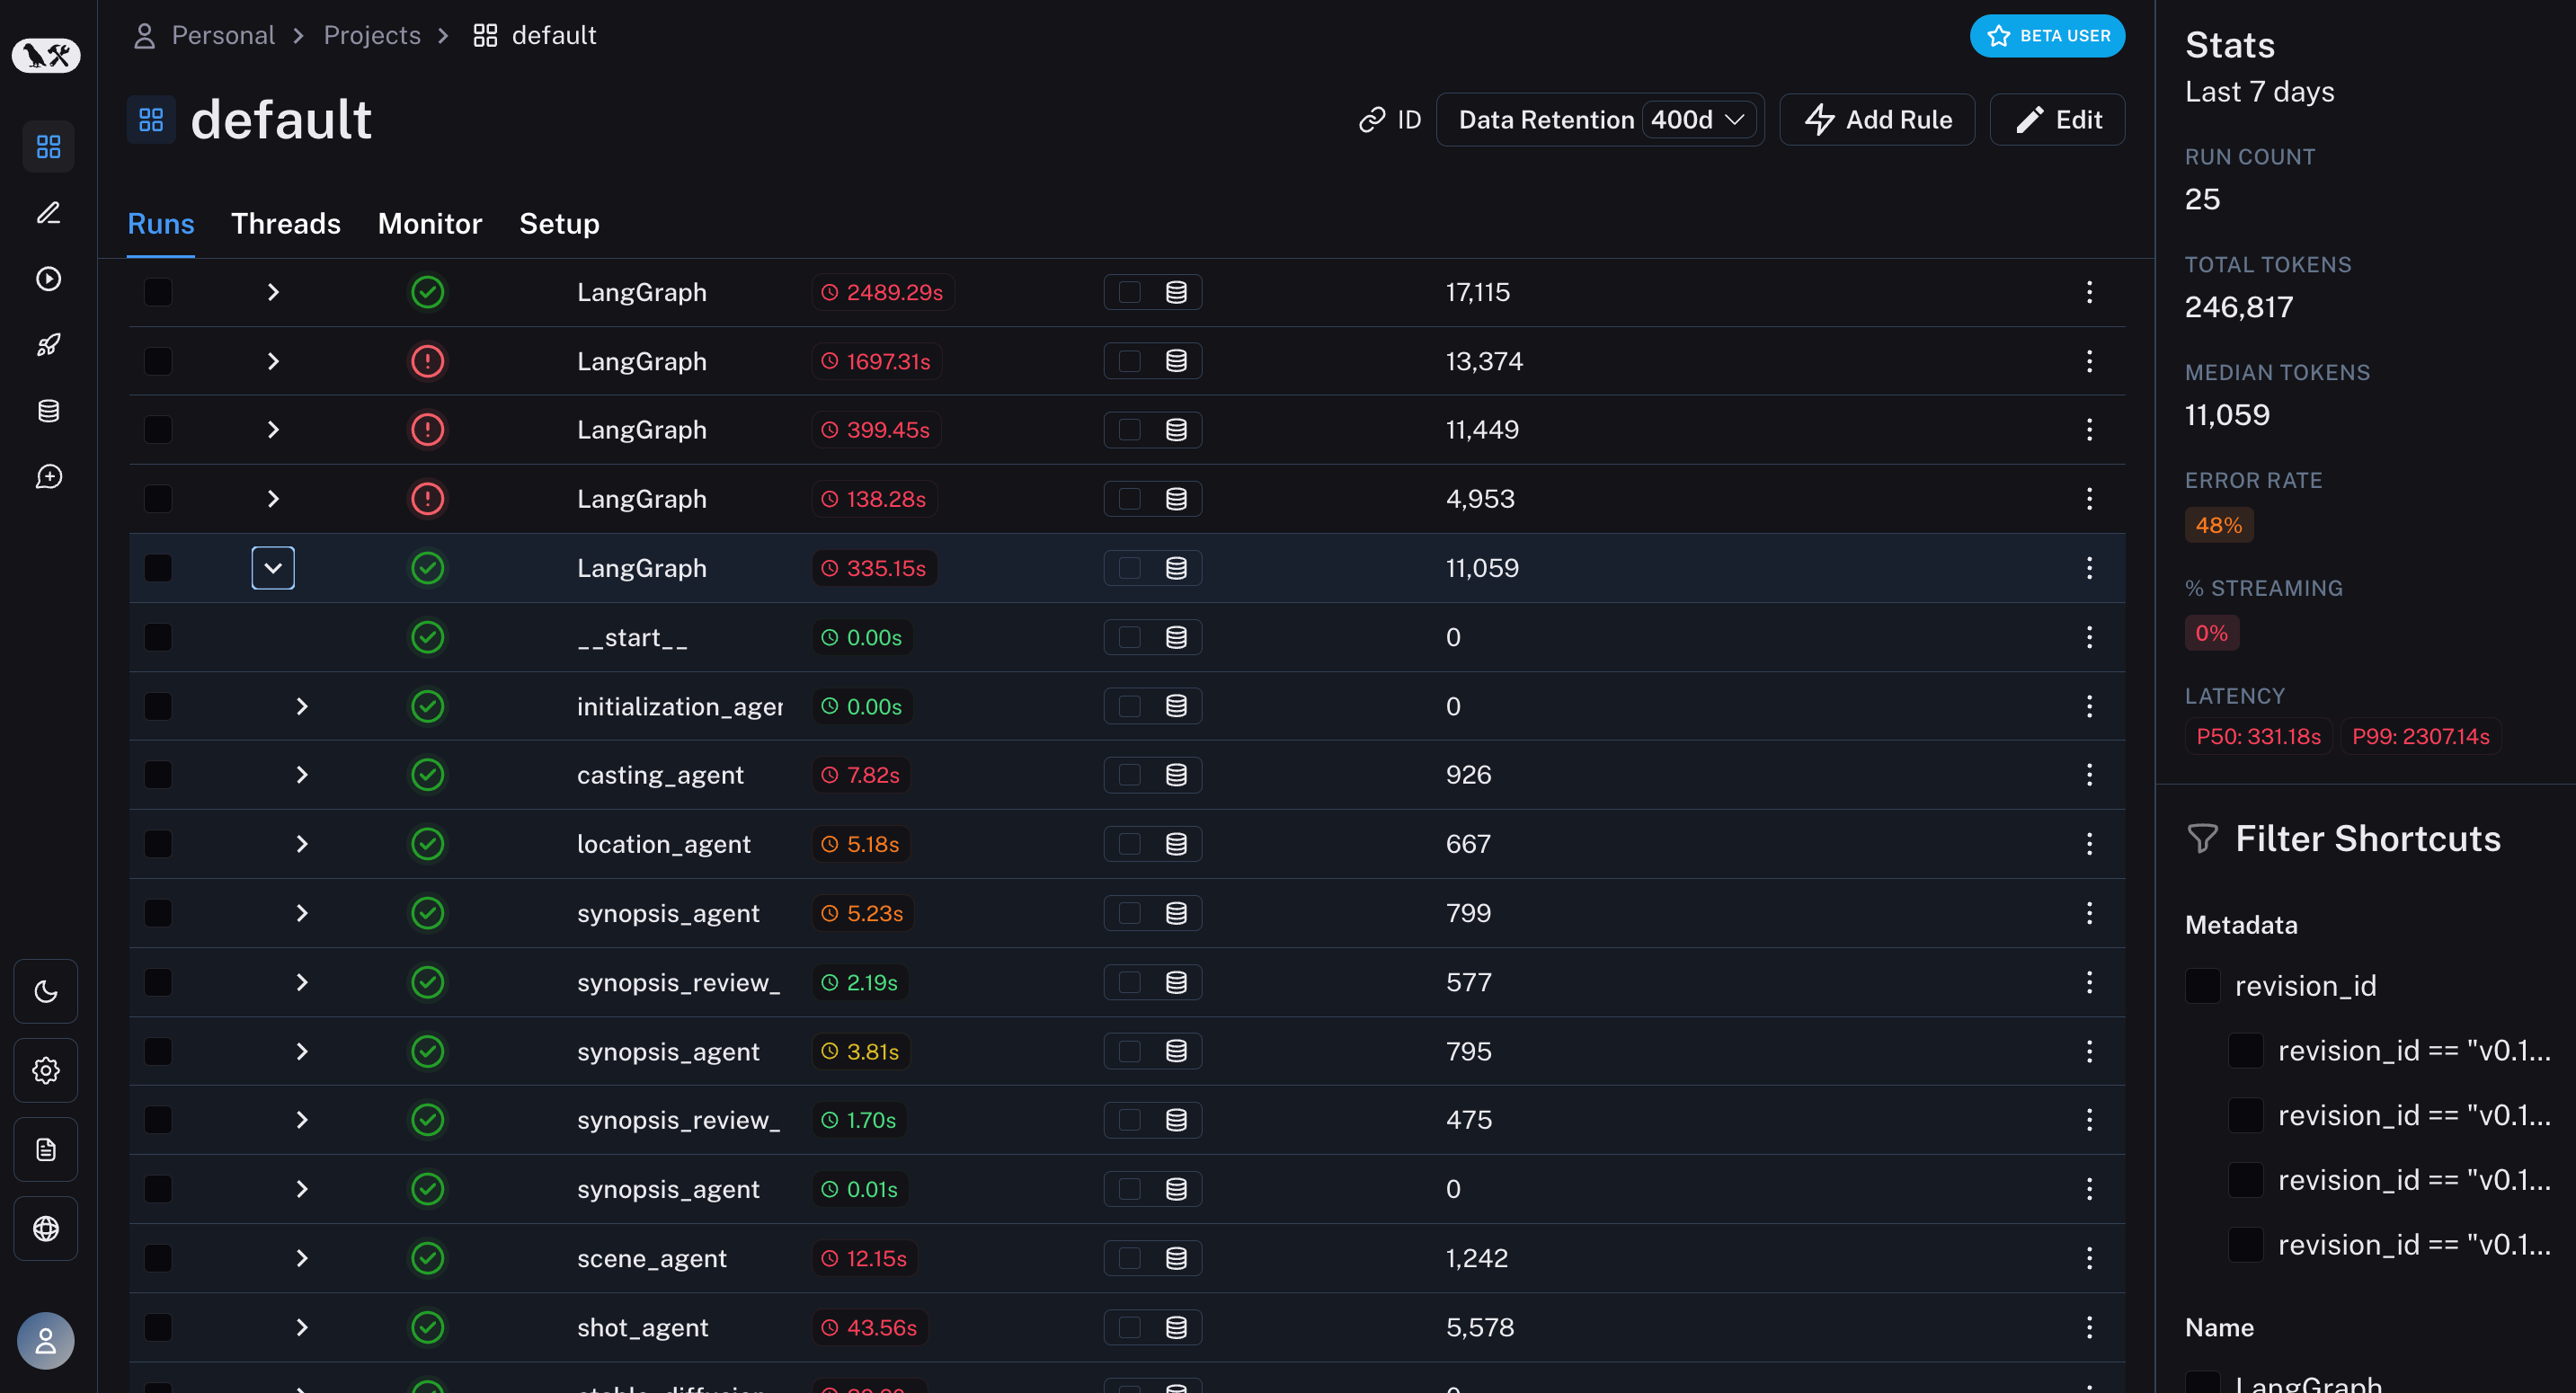This screenshot has width=2576, height=1393.
Task: Collapse the 335.15s LangGraph run
Action: [x=273, y=568]
